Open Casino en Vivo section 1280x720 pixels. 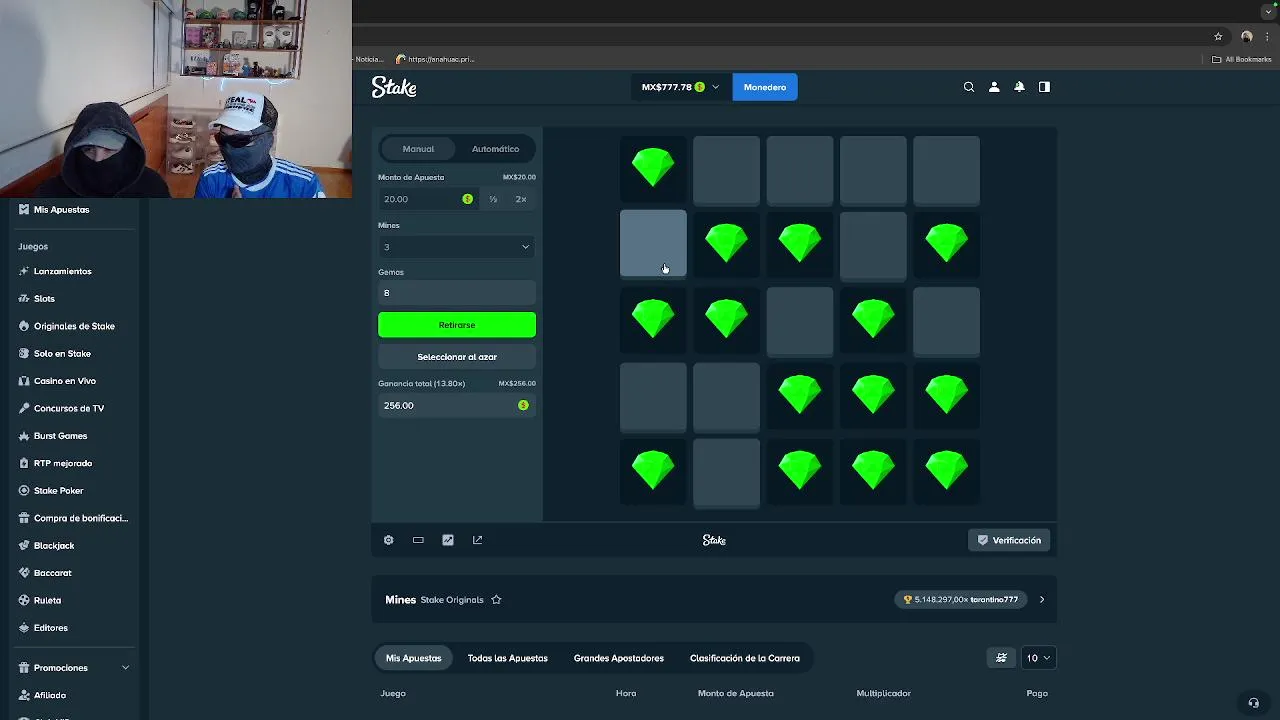(65, 381)
